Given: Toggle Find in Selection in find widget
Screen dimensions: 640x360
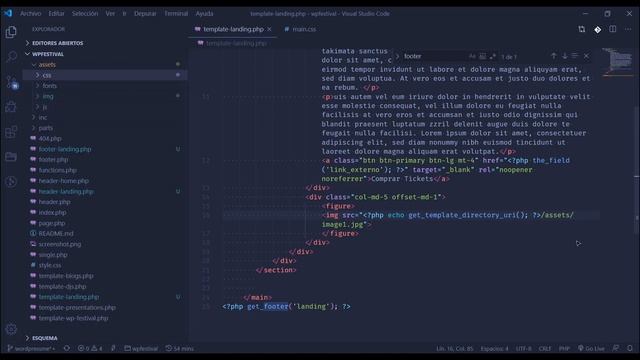Looking at the screenshot, I should click(575, 56).
